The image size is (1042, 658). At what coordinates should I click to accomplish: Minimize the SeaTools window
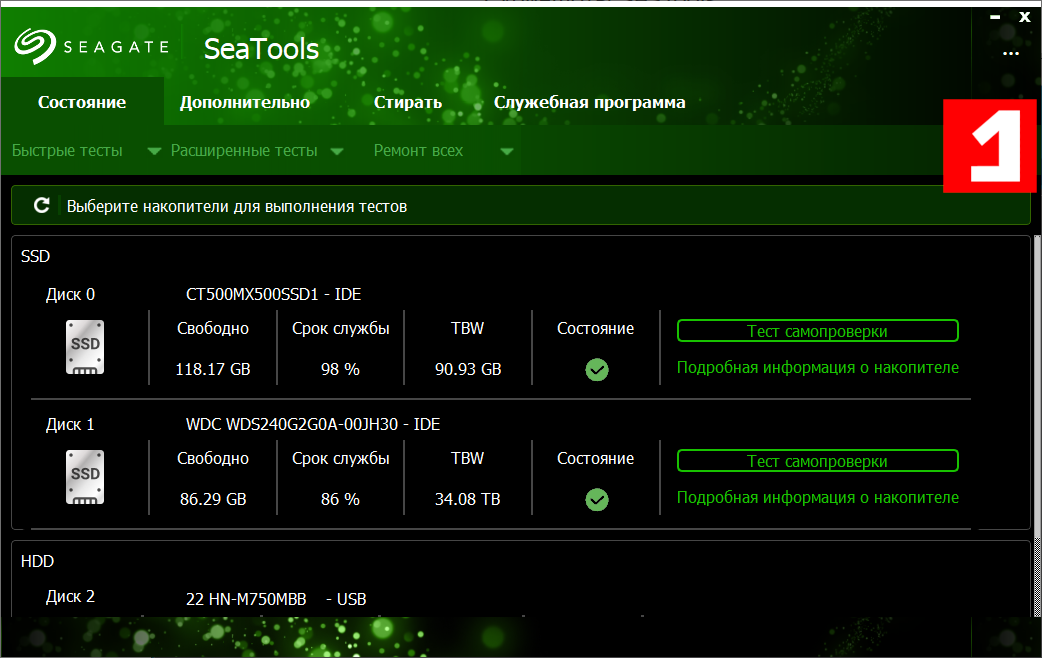[995, 17]
